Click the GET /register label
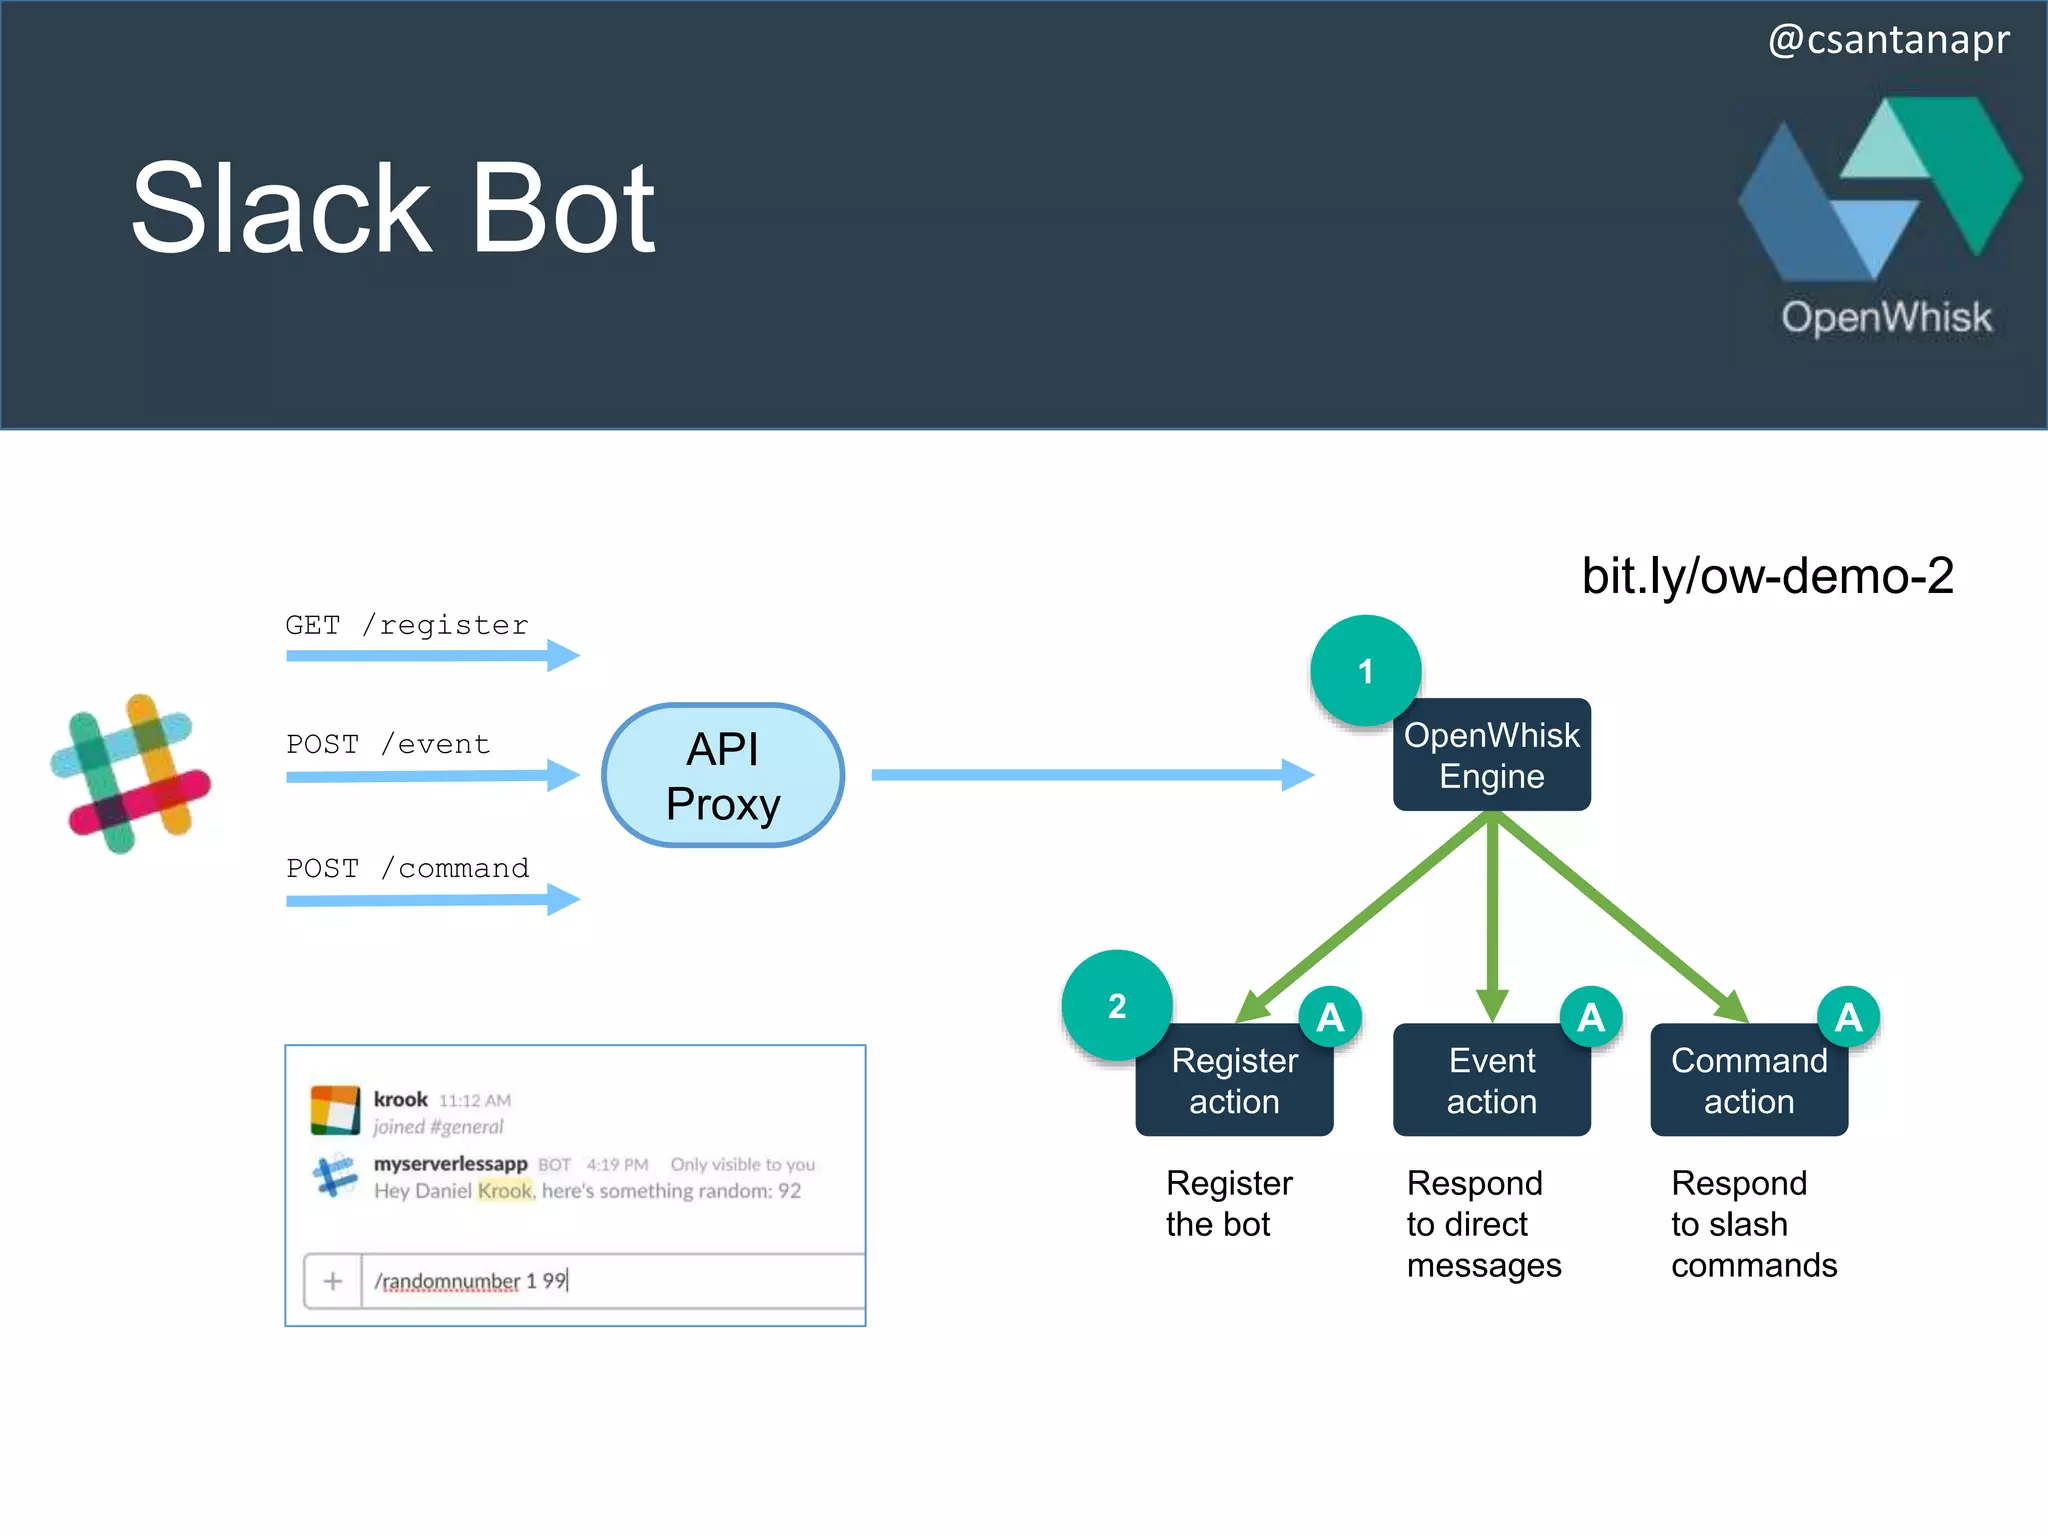The image size is (2048, 1536). coord(407,625)
